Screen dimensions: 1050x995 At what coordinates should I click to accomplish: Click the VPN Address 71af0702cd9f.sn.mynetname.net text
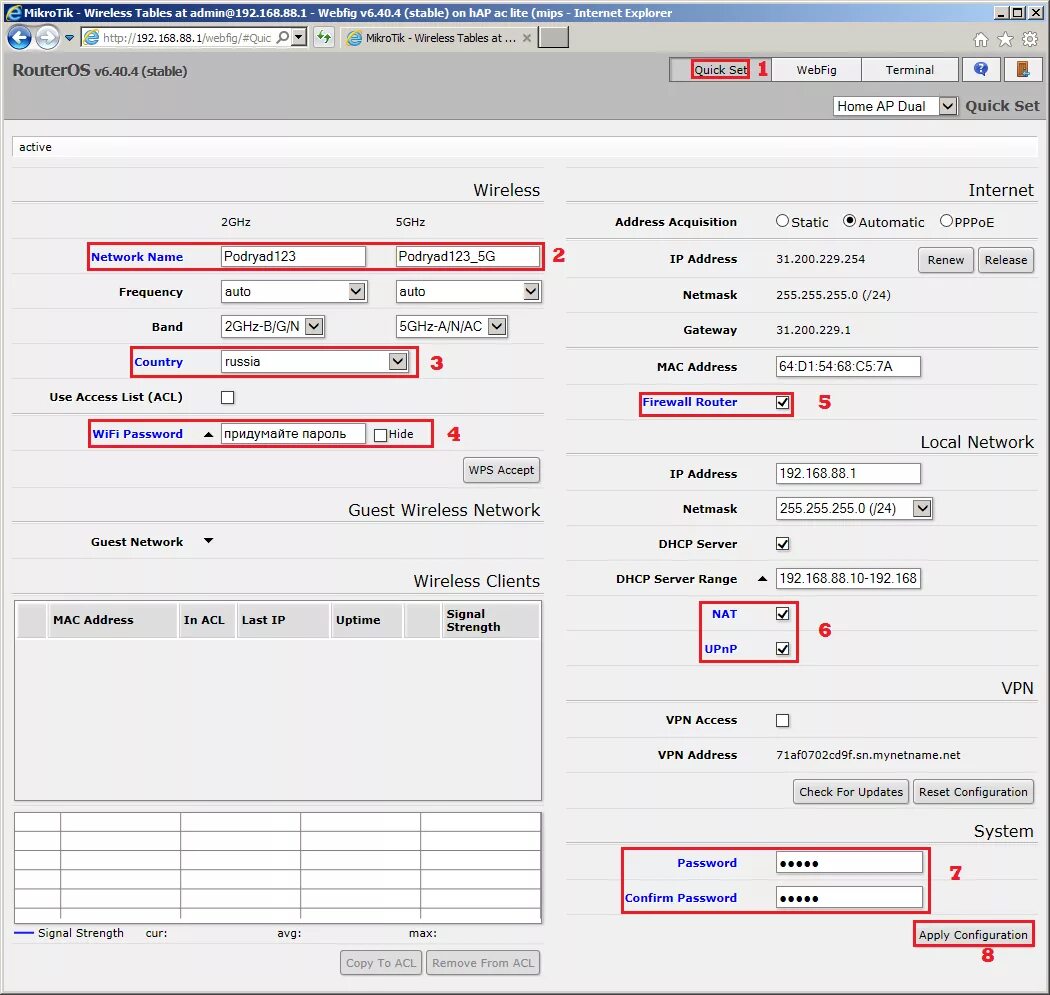pyautogui.click(x=868, y=755)
